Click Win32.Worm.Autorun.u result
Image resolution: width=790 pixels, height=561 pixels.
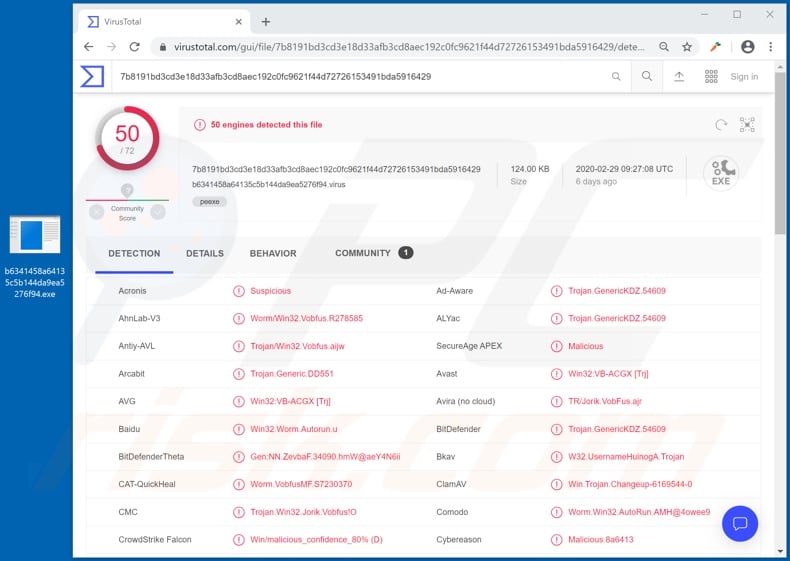coord(294,429)
